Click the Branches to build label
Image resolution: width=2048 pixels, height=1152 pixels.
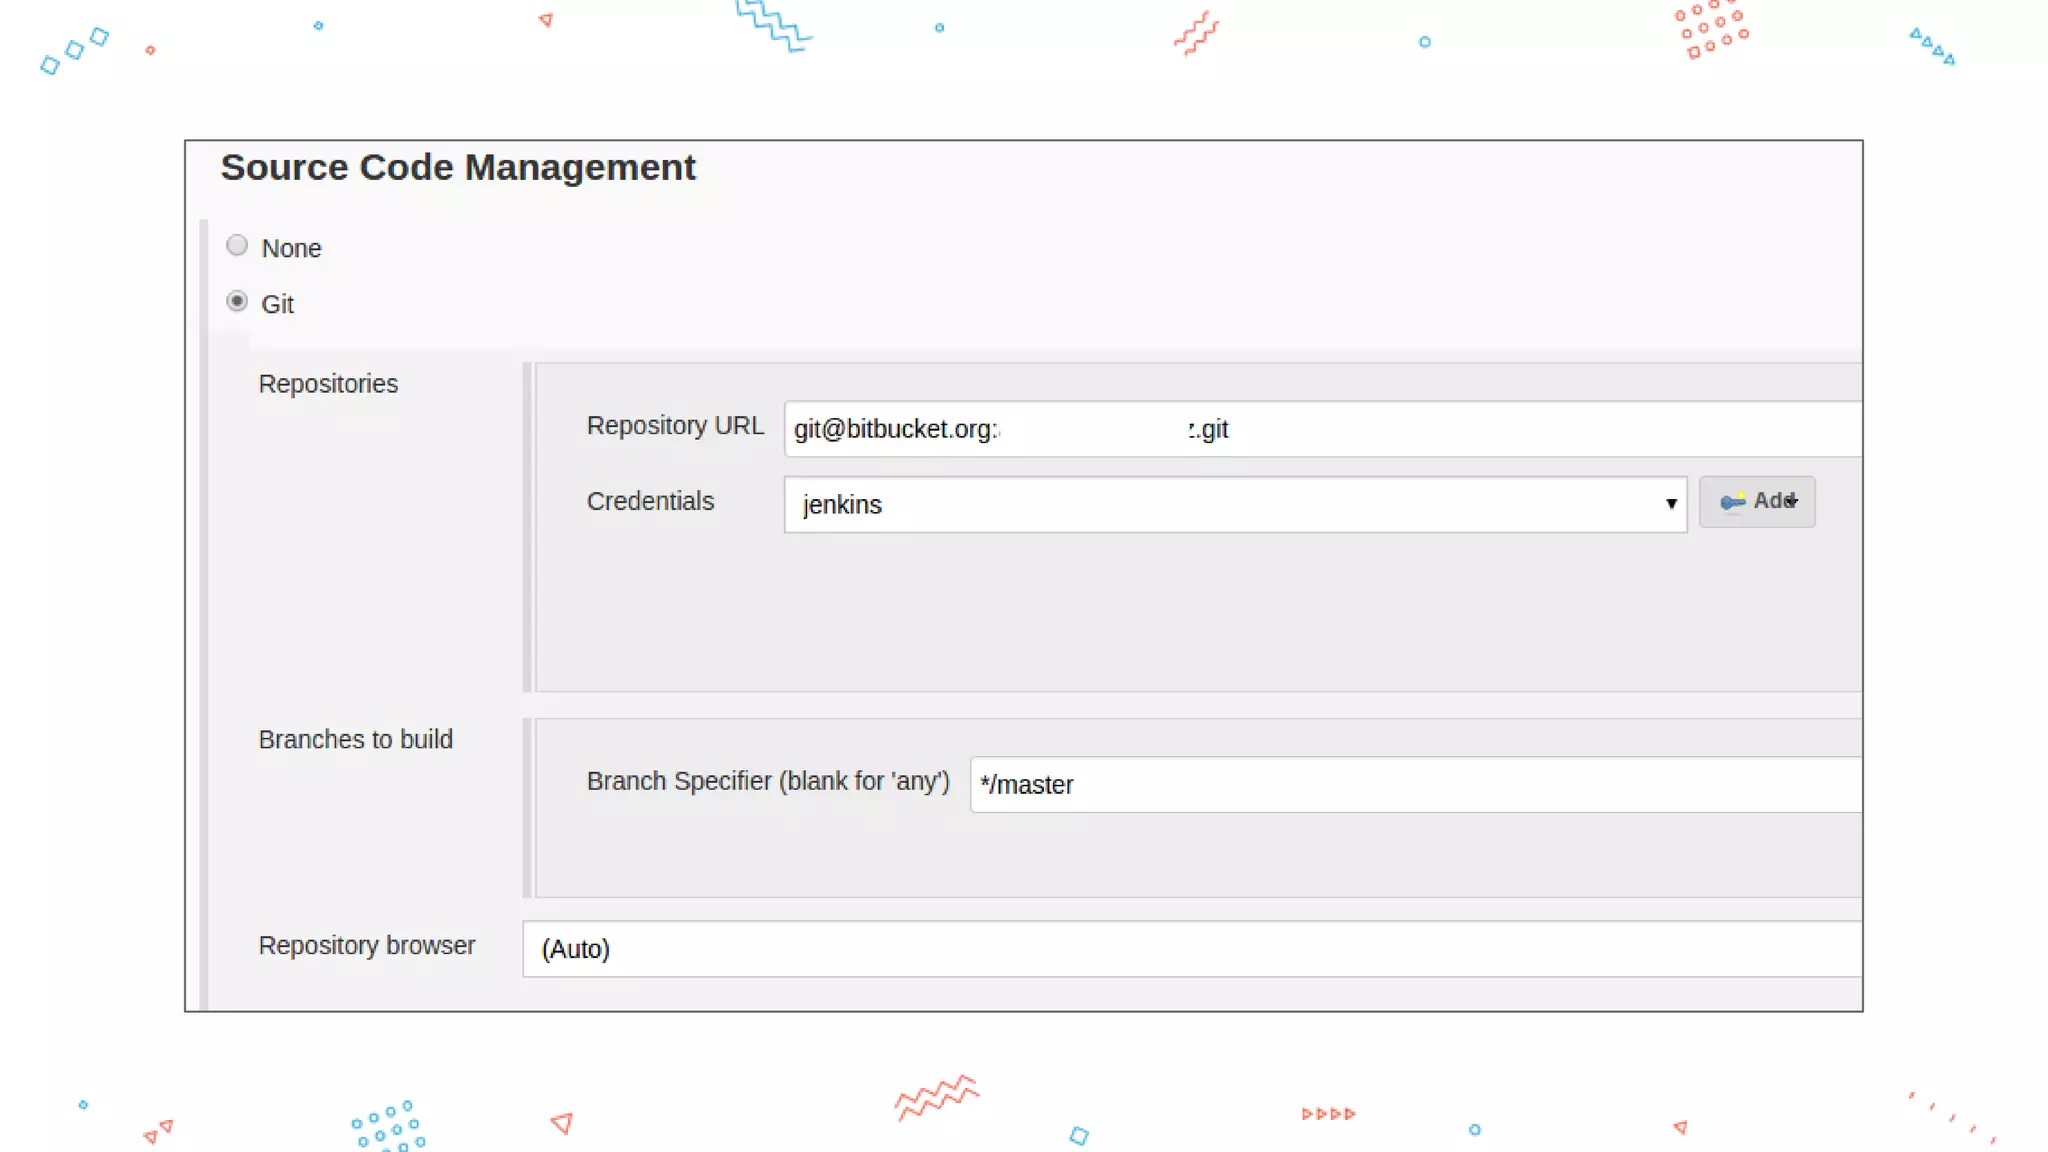[355, 739]
